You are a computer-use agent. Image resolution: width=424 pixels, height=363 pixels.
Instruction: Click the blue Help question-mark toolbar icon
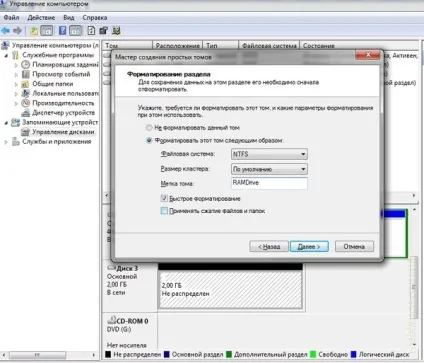click(62, 31)
